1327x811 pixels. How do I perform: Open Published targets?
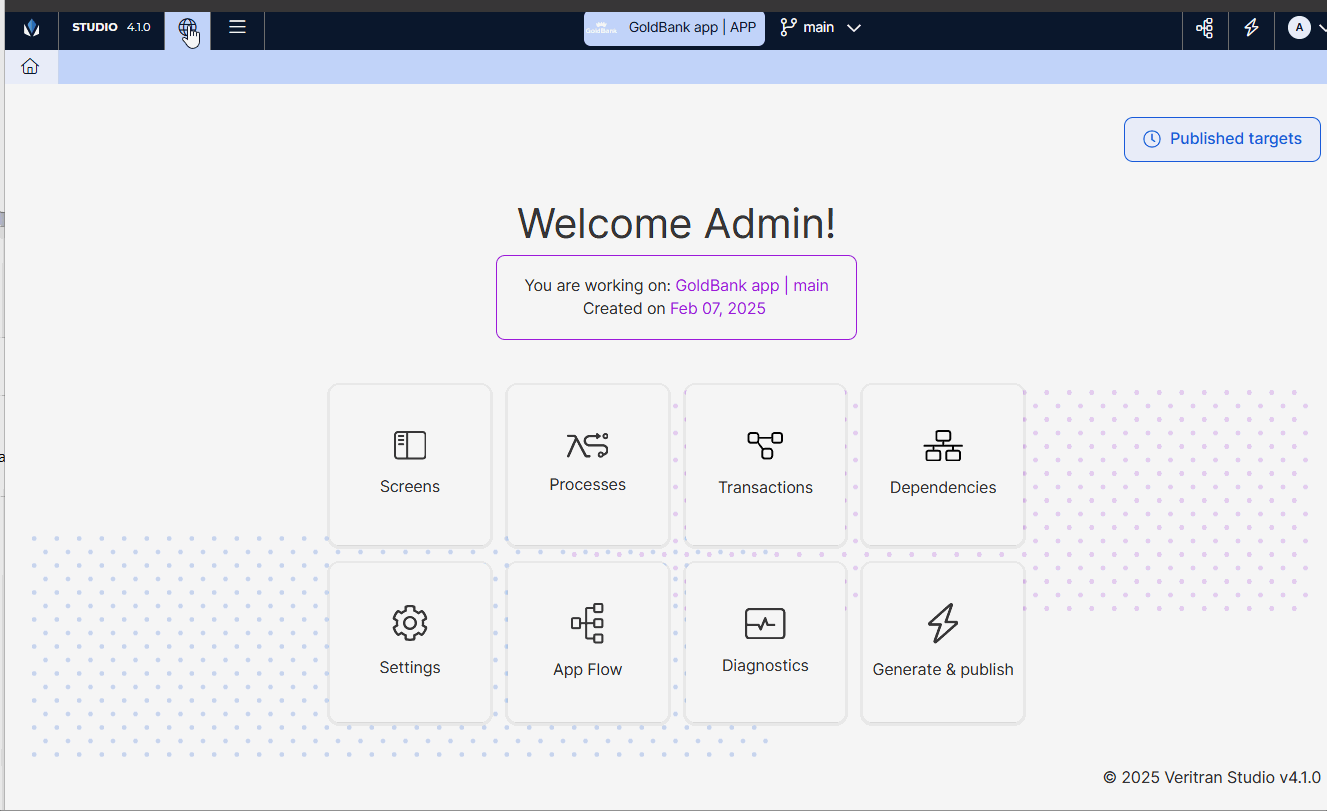[1222, 139]
